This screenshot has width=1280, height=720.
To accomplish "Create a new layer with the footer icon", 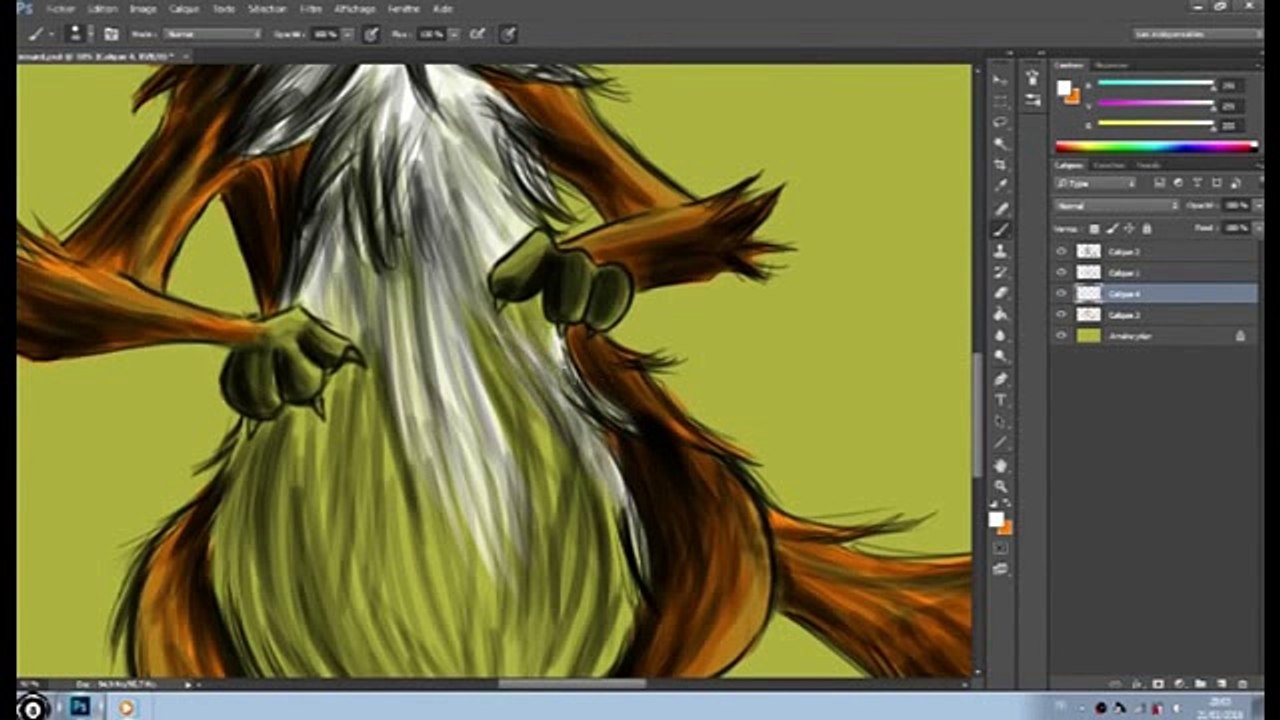I will point(1221,684).
